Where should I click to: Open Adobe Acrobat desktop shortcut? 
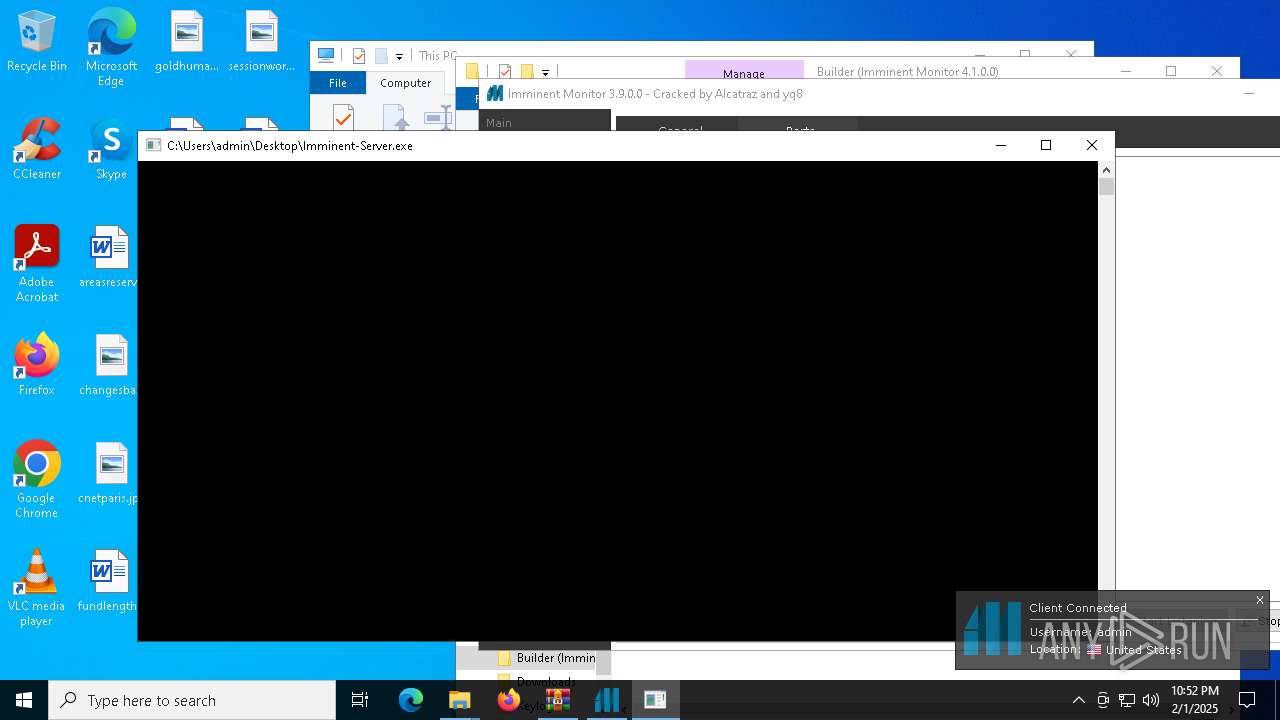click(37, 264)
